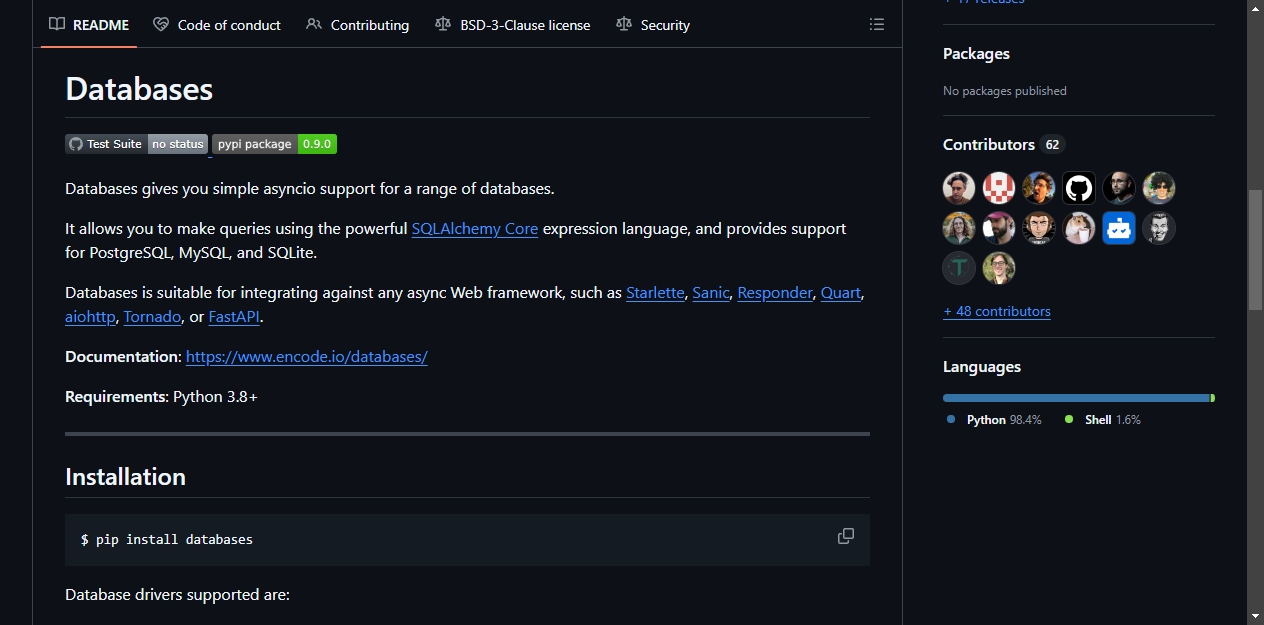Open the blue robot bot contributor avatar
This screenshot has width=1264, height=625.
click(1119, 228)
